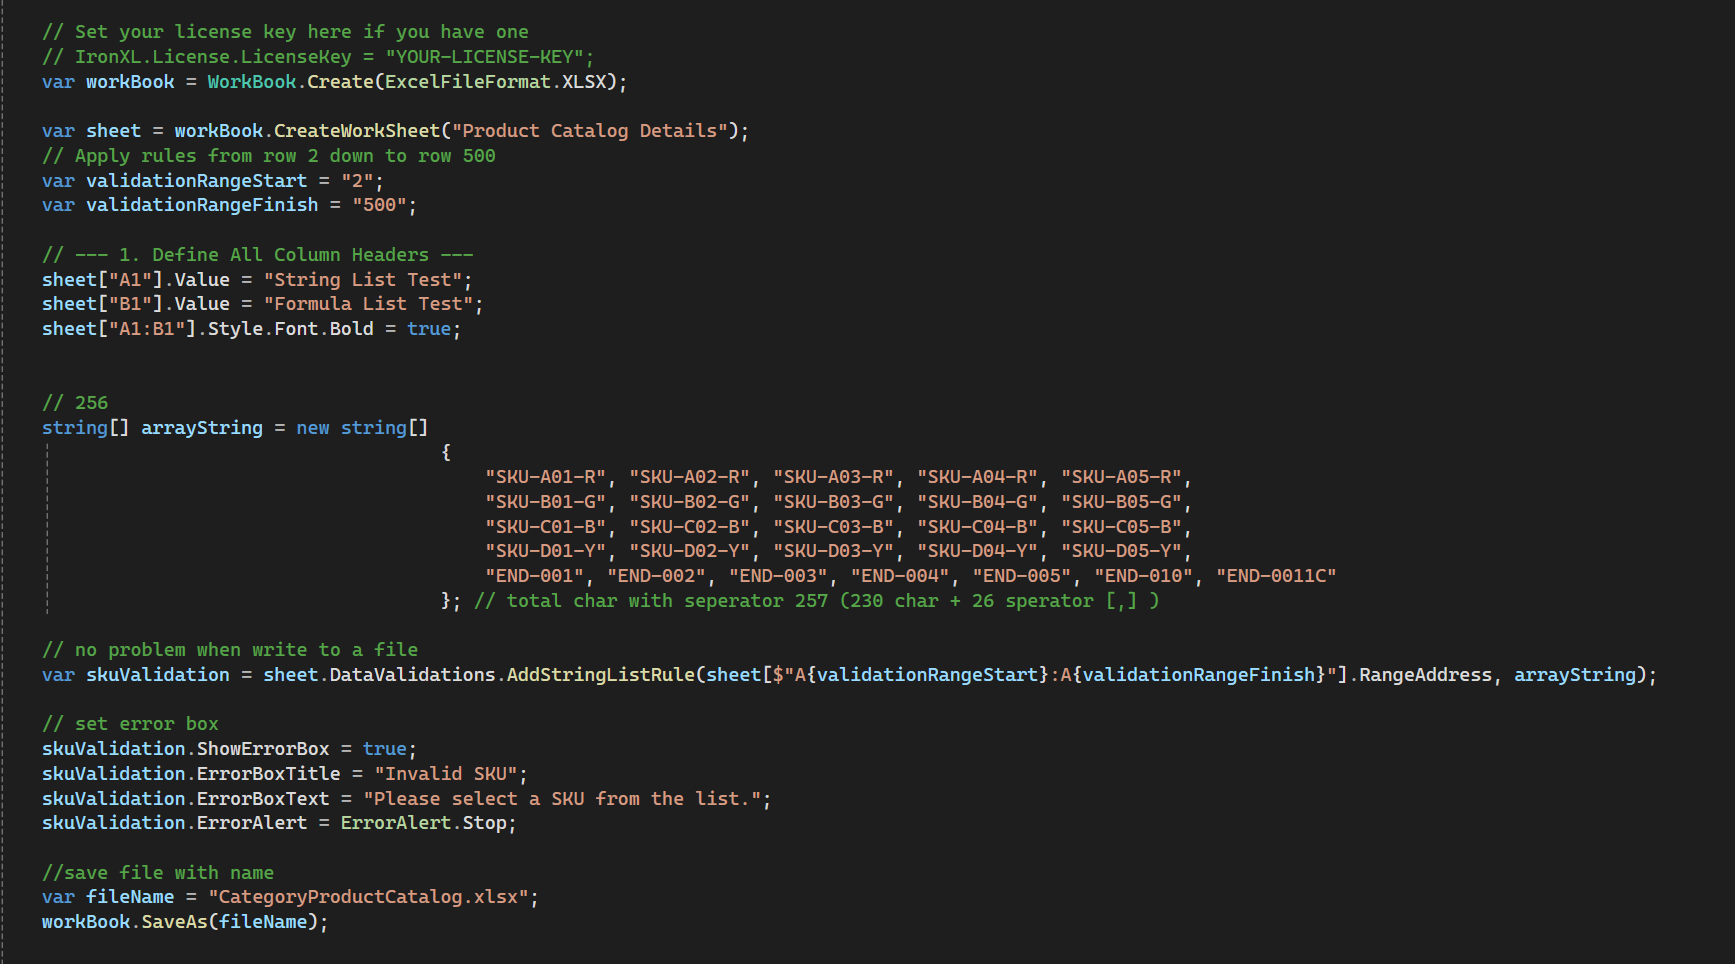Click the "500" value of validationRangeFinish
Screen dimensions: 1735x964
379,205
